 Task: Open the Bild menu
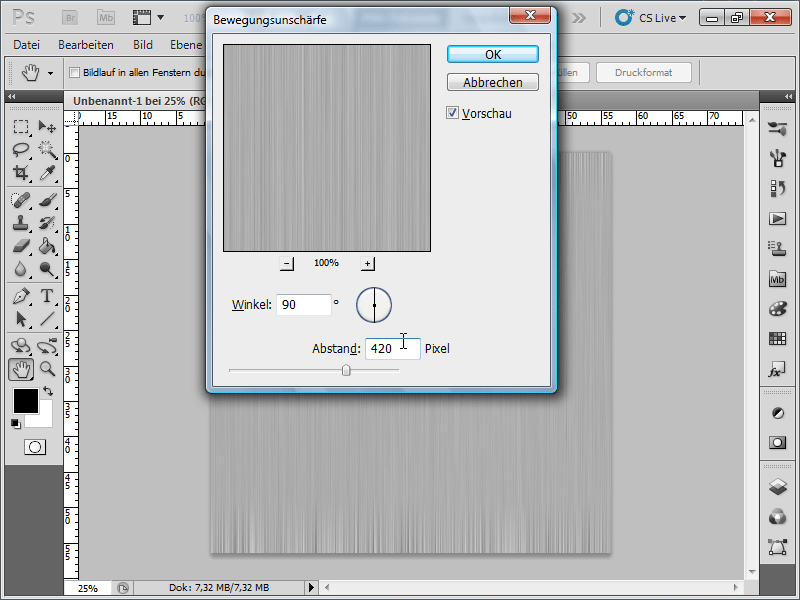143,45
